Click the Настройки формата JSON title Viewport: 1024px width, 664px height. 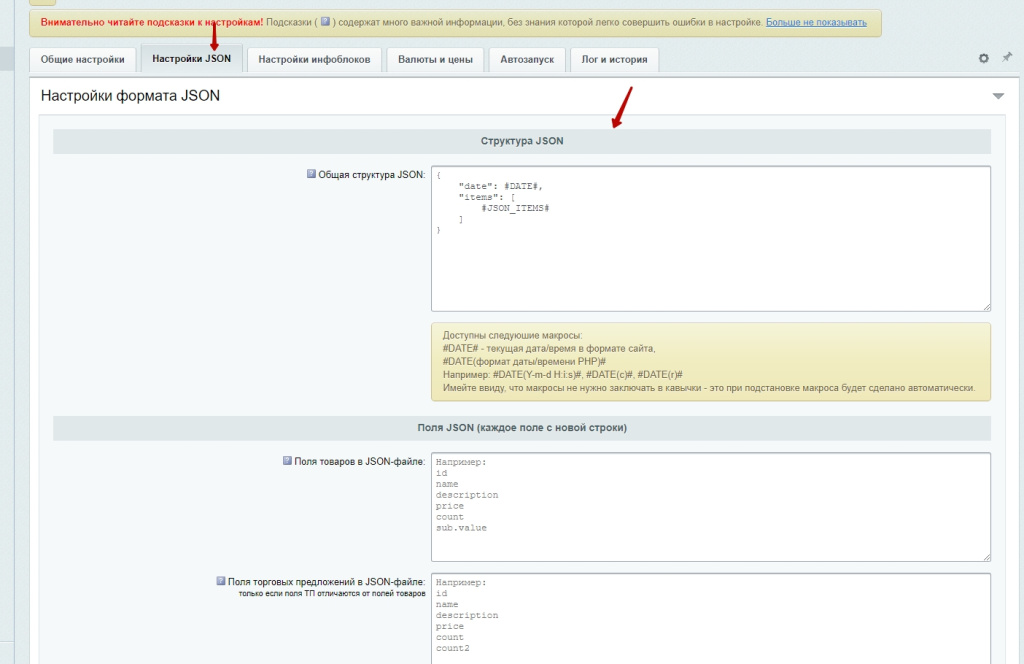point(130,95)
